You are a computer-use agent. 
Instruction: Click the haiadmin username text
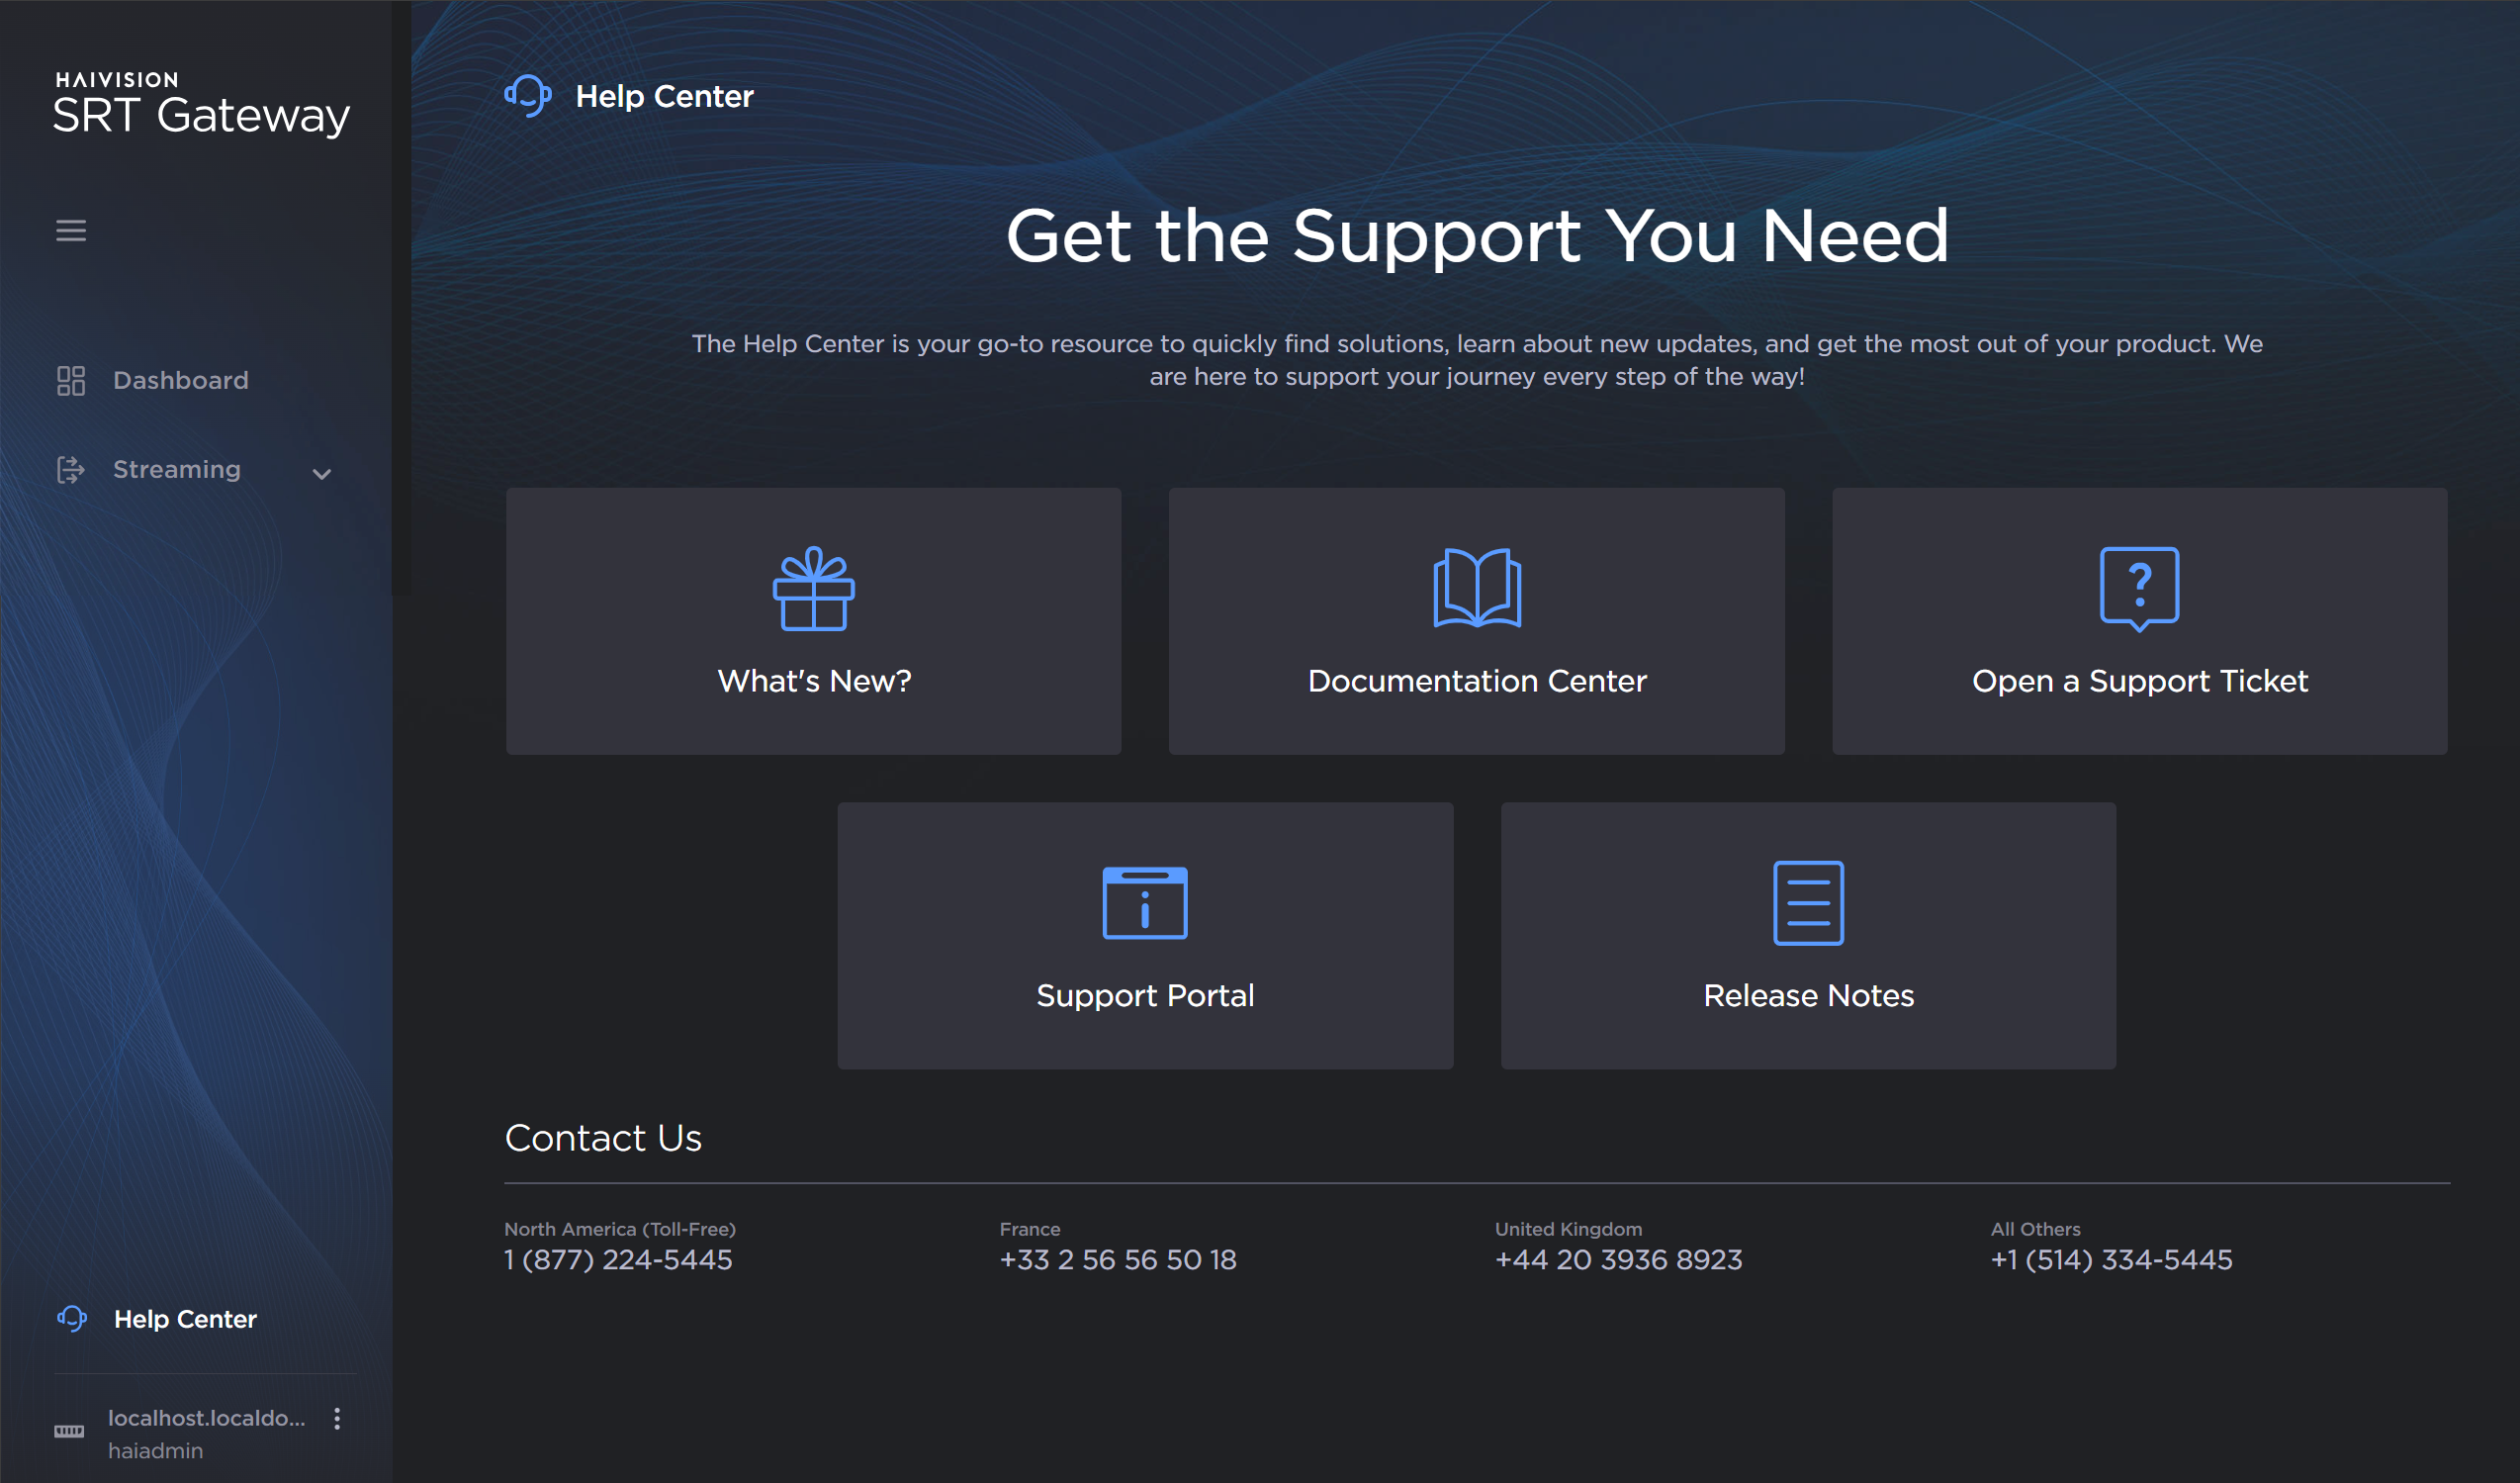pos(155,1450)
